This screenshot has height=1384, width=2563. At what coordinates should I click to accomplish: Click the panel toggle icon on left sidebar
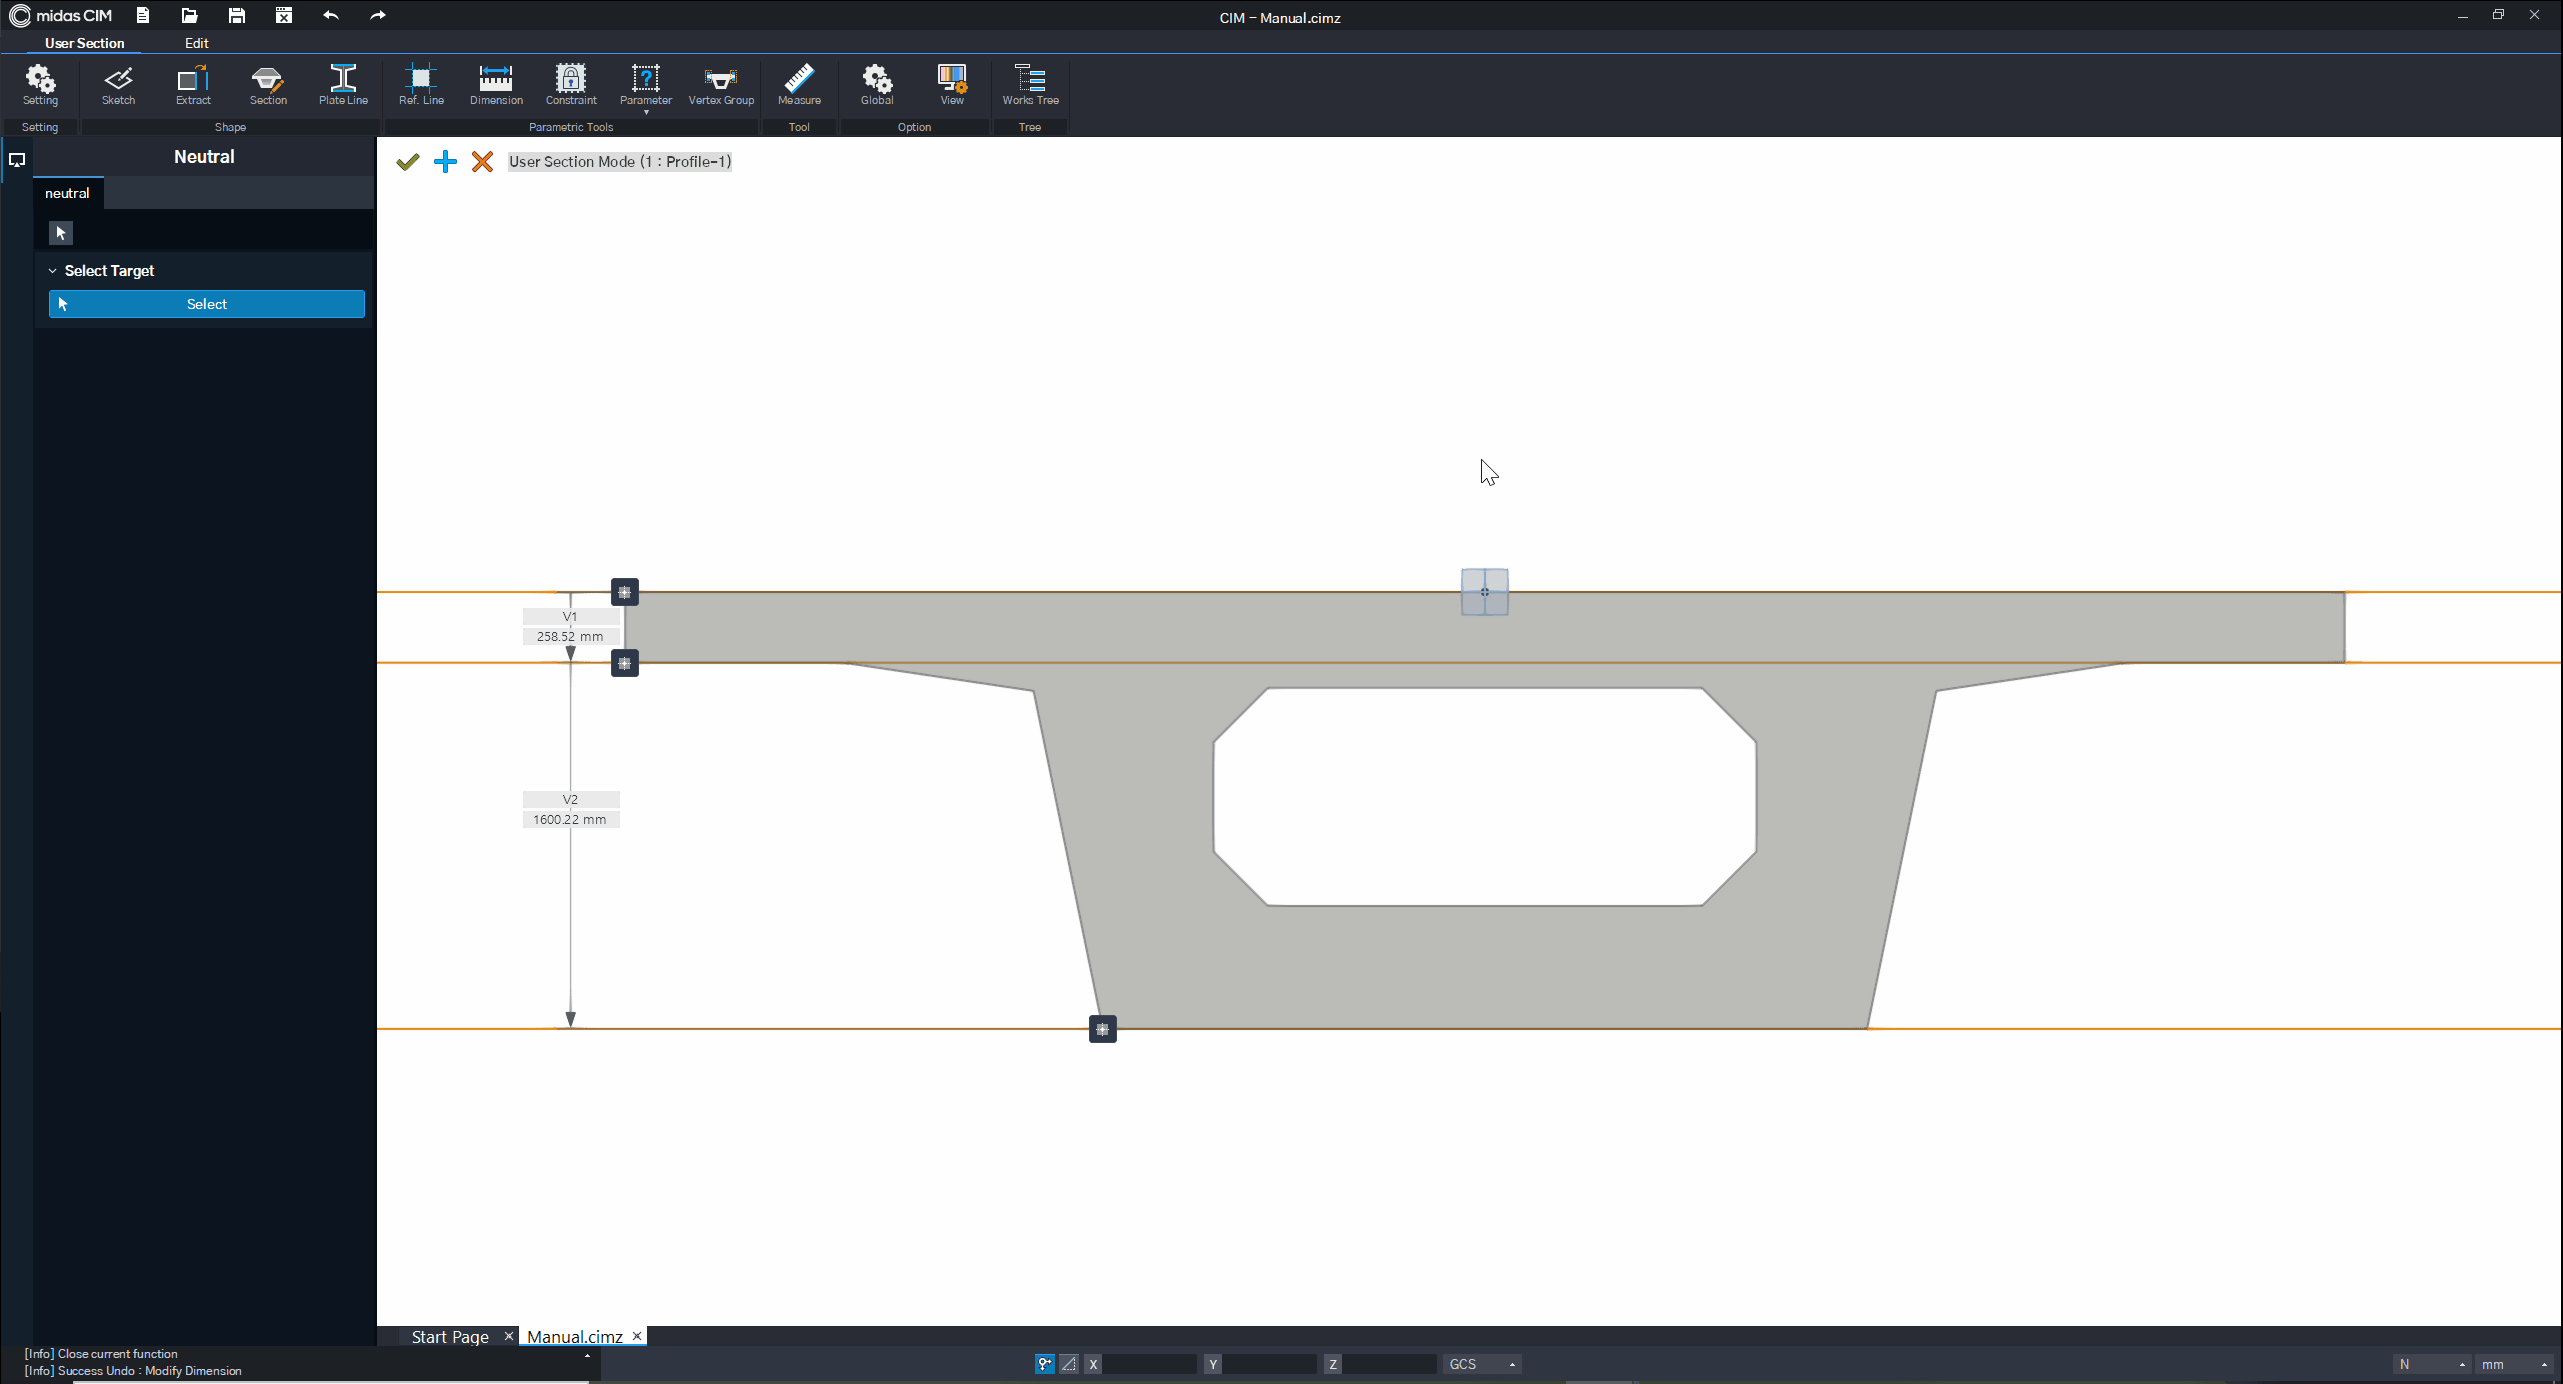tap(17, 160)
